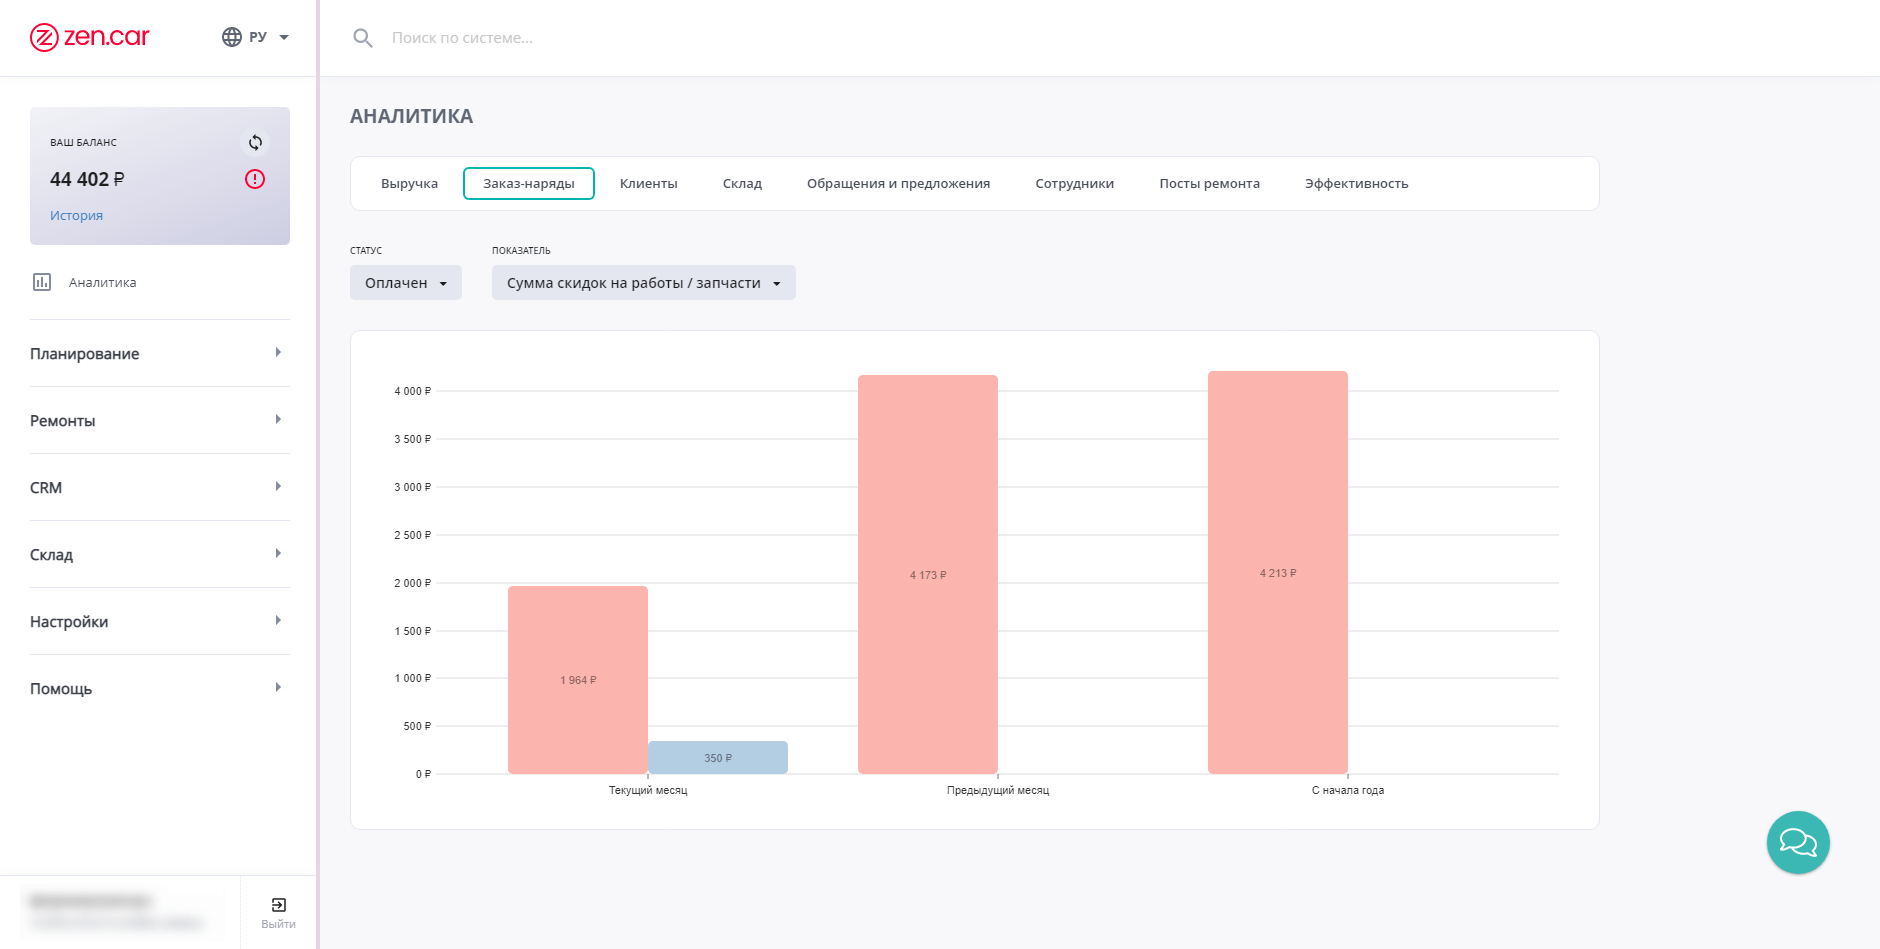Click the С начала года axis label

coord(1348,790)
